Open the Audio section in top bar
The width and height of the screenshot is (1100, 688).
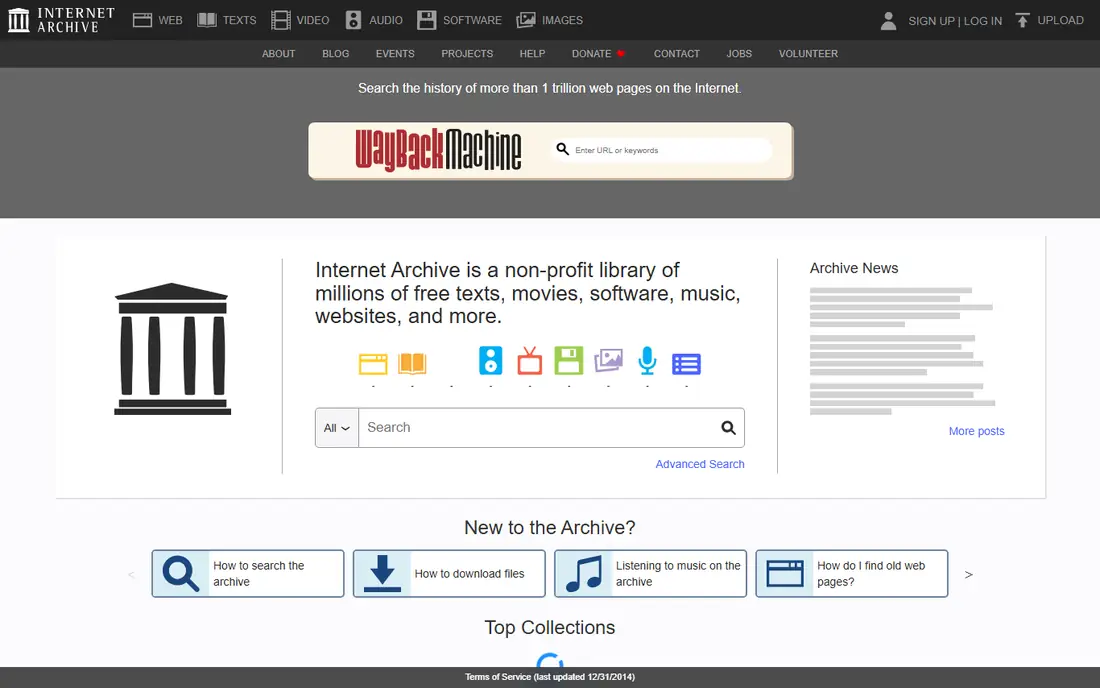pos(374,20)
